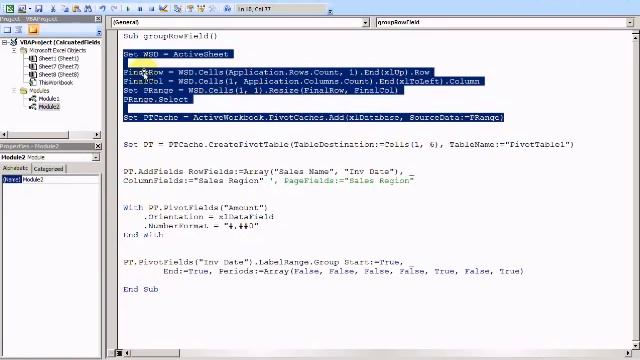640x360 pixels.
Task: Click the Paste toolbar icon
Action: tap(76, 8)
